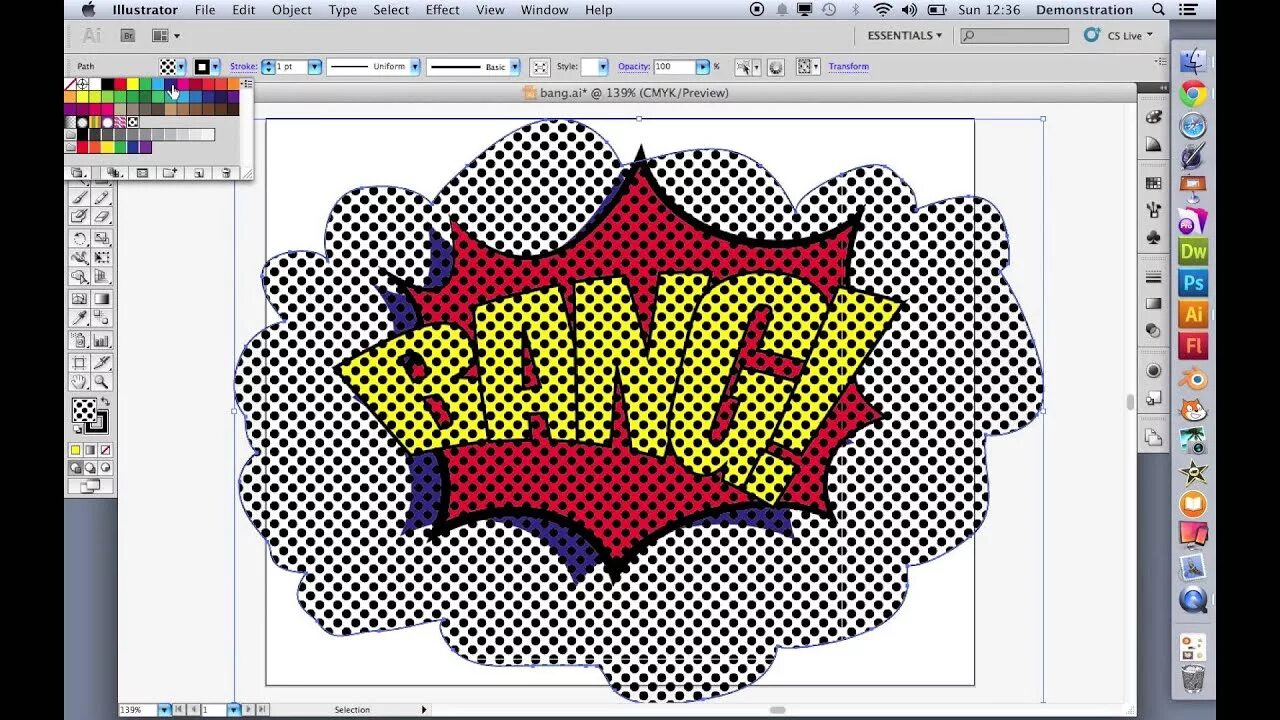
Task: Open the zoom level dropdown
Action: point(164,709)
